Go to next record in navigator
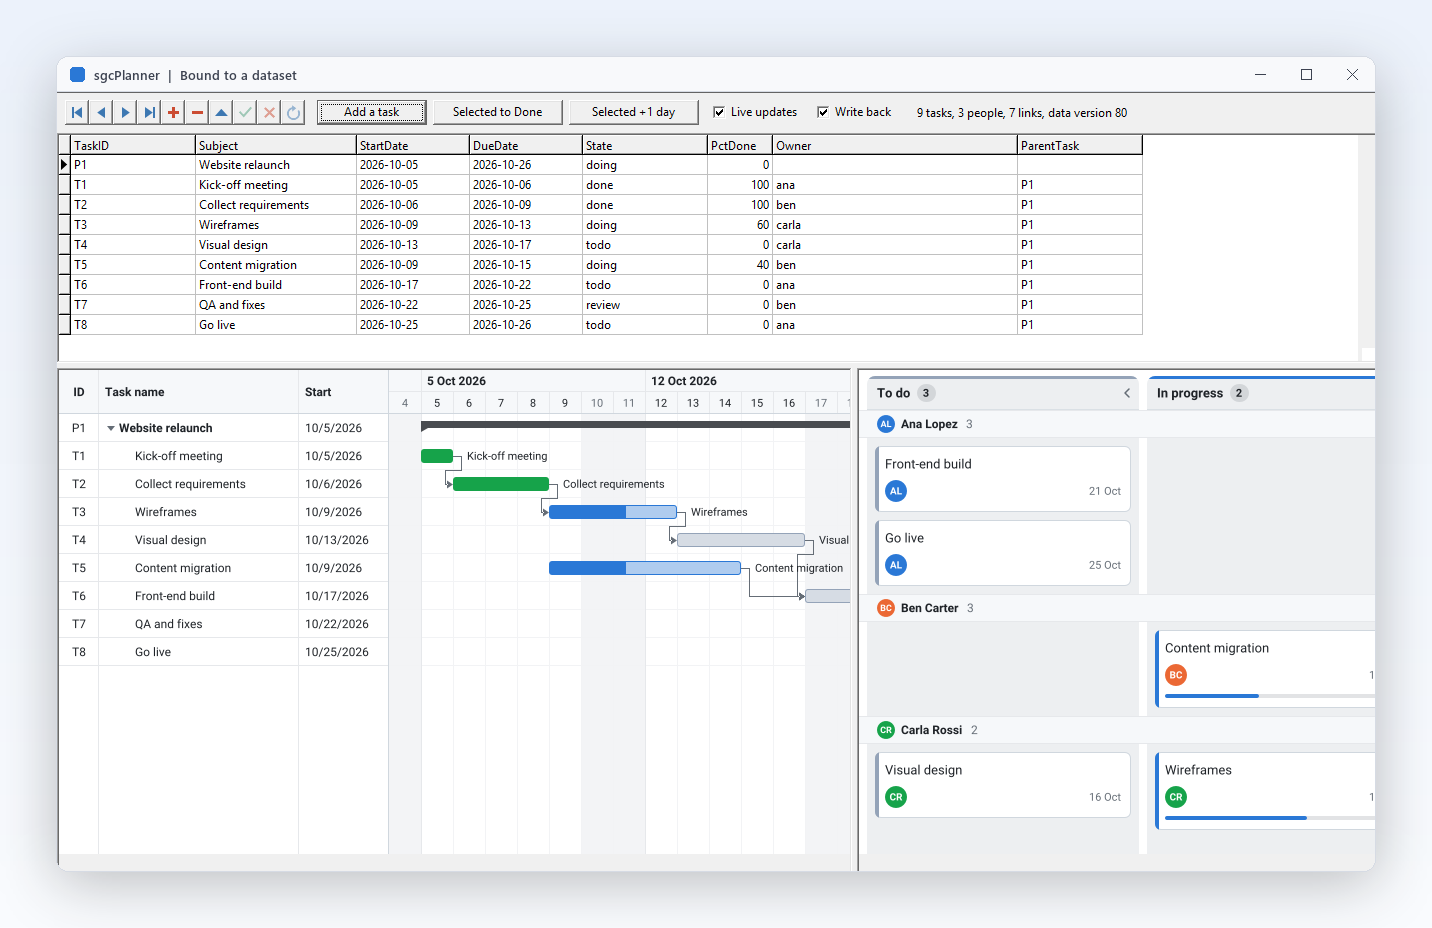Image resolution: width=1432 pixels, height=928 pixels. [125, 112]
